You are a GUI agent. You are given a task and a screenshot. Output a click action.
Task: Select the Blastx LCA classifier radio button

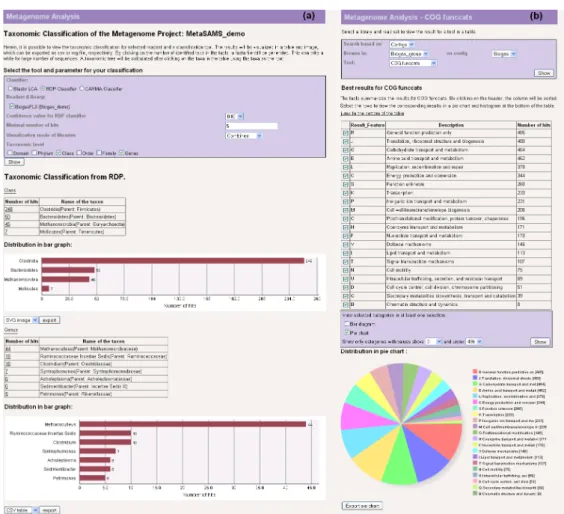[10, 88]
